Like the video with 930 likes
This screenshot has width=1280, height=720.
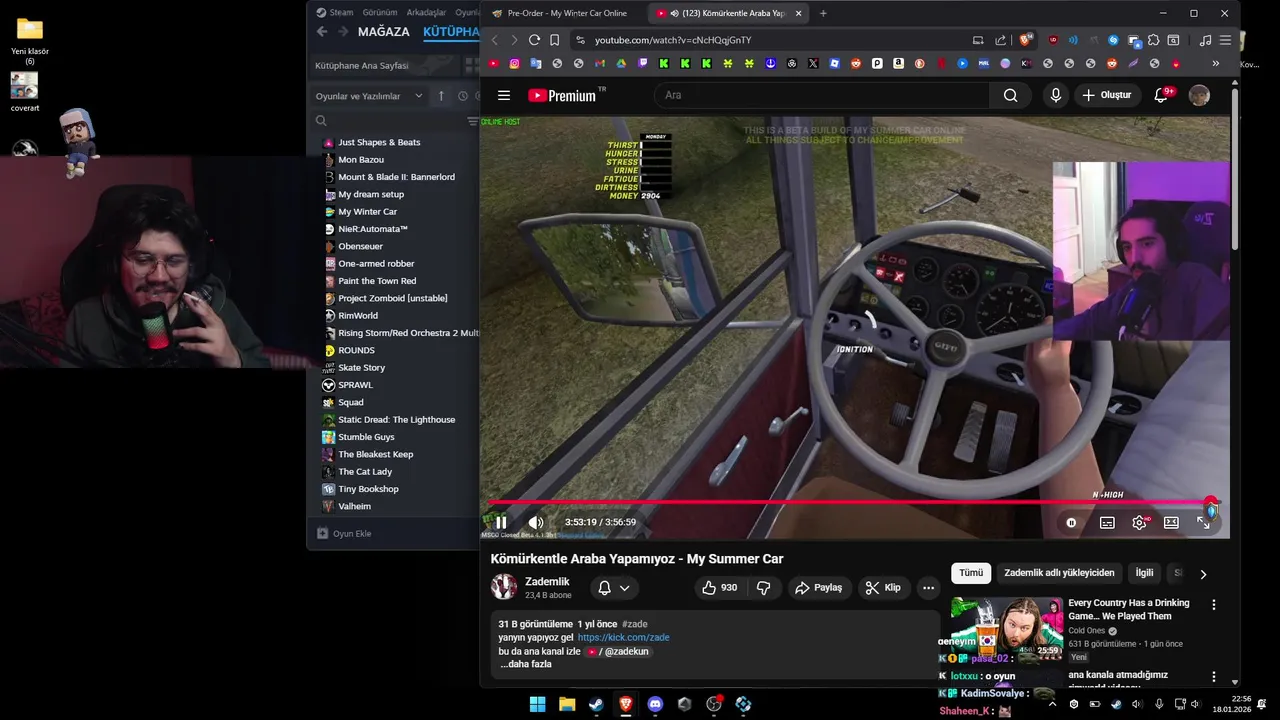(720, 588)
